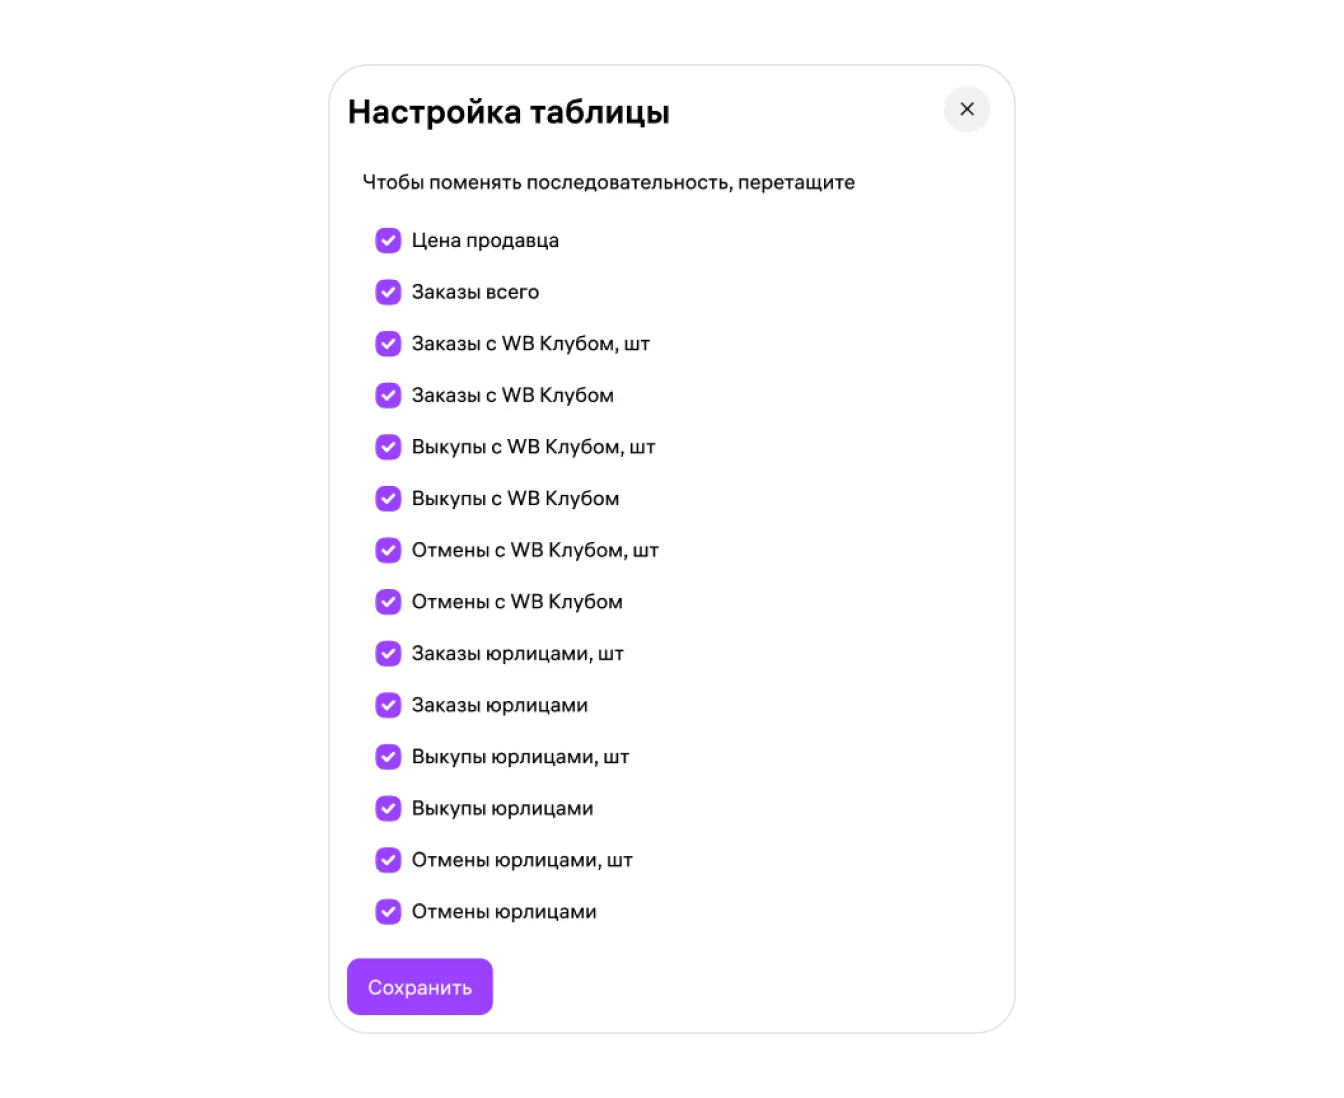Uncheck Выкупы юрлицами, шт checkbox
The image size is (1344, 1098).
pos(388,757)
